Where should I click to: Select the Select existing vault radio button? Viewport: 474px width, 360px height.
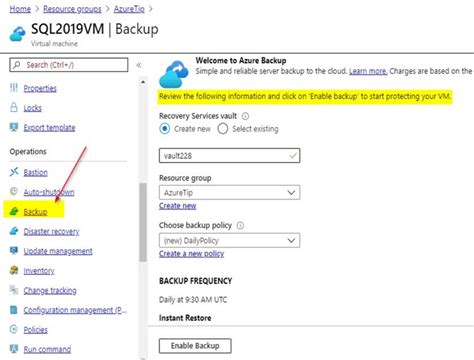pos(223,129)
